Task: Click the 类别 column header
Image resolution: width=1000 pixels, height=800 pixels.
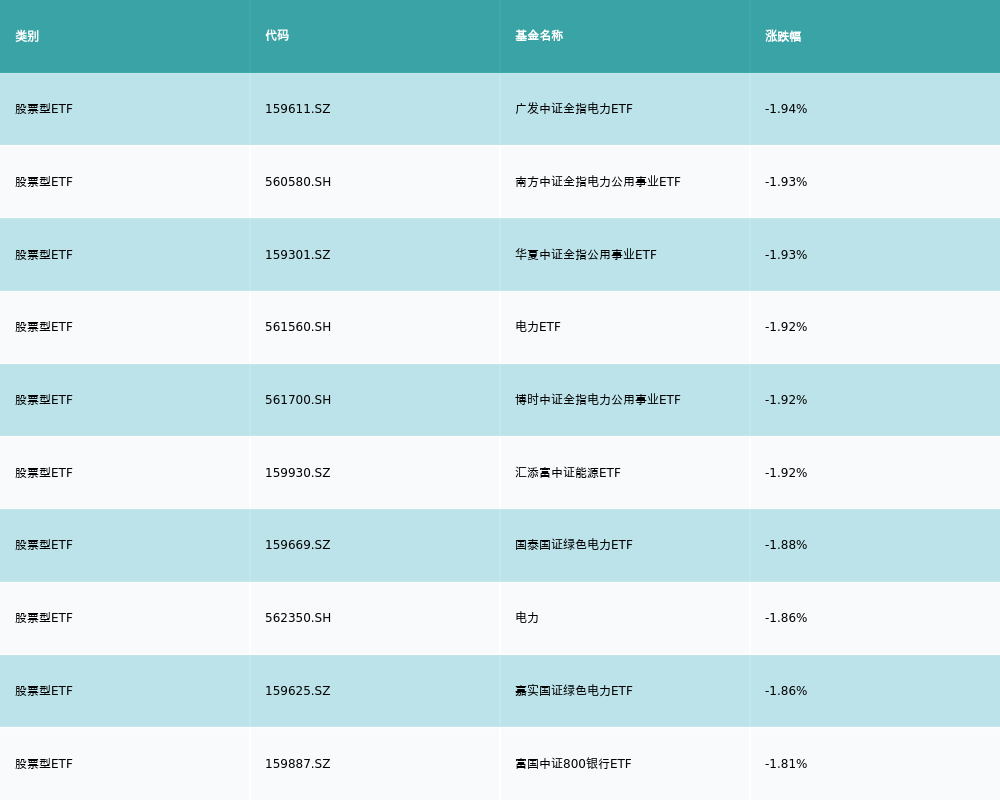Action: pyautogui.click(x=27, y=36)
